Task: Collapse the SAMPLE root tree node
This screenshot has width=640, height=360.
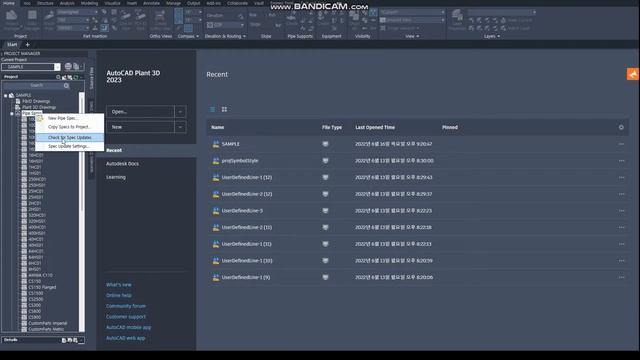Action: (6, 96)
